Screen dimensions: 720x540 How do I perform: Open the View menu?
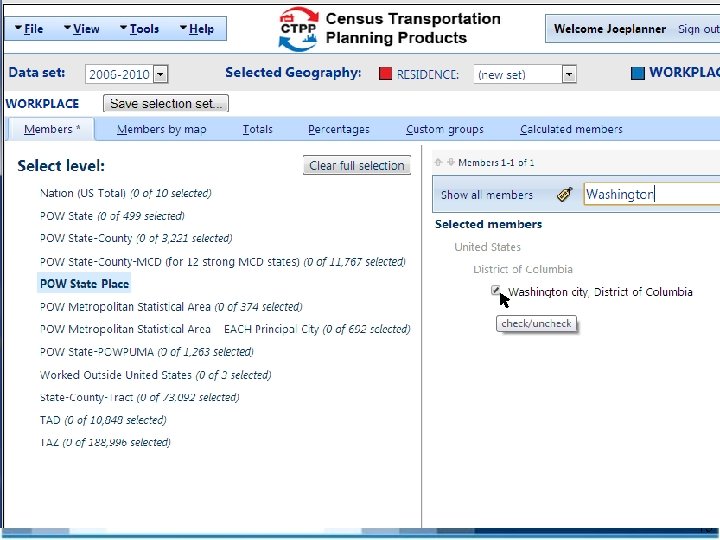point(81,29)
